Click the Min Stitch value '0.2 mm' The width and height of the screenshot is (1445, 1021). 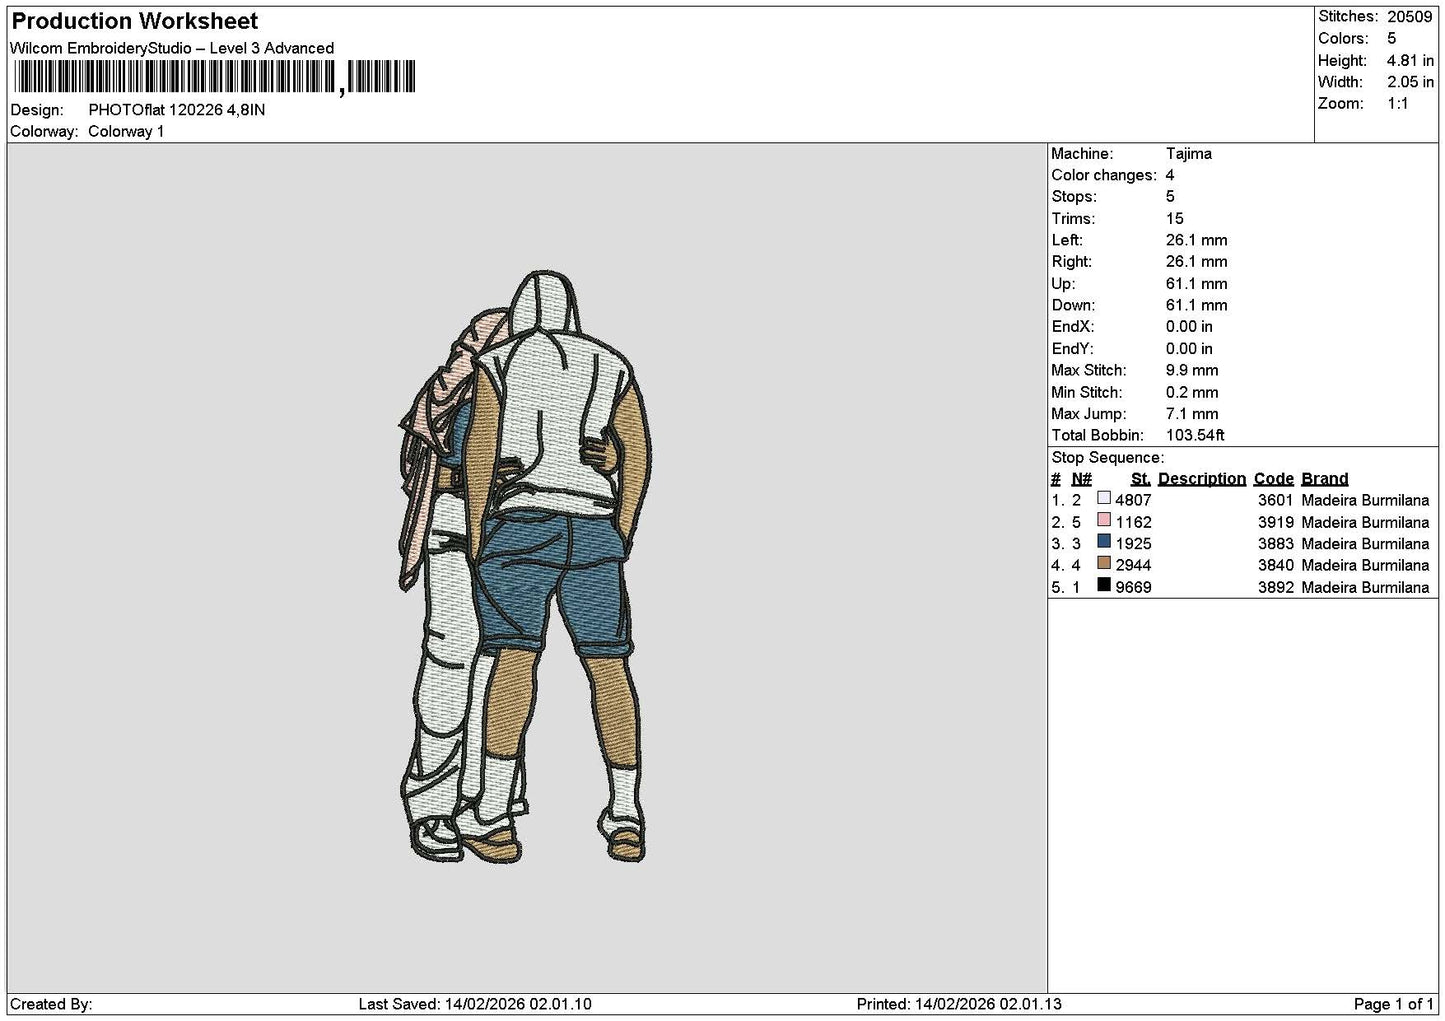(x=1192, y=393)
